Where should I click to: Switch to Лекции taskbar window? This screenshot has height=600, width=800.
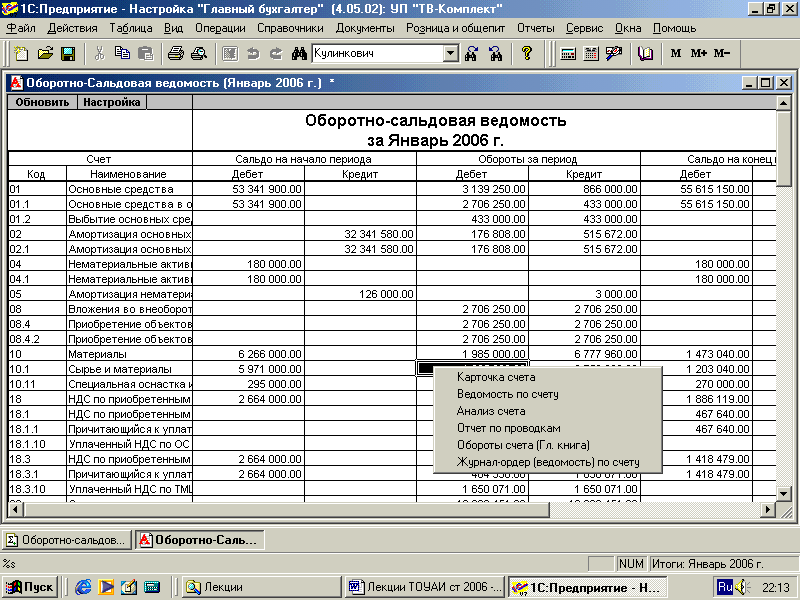(262, 587)
